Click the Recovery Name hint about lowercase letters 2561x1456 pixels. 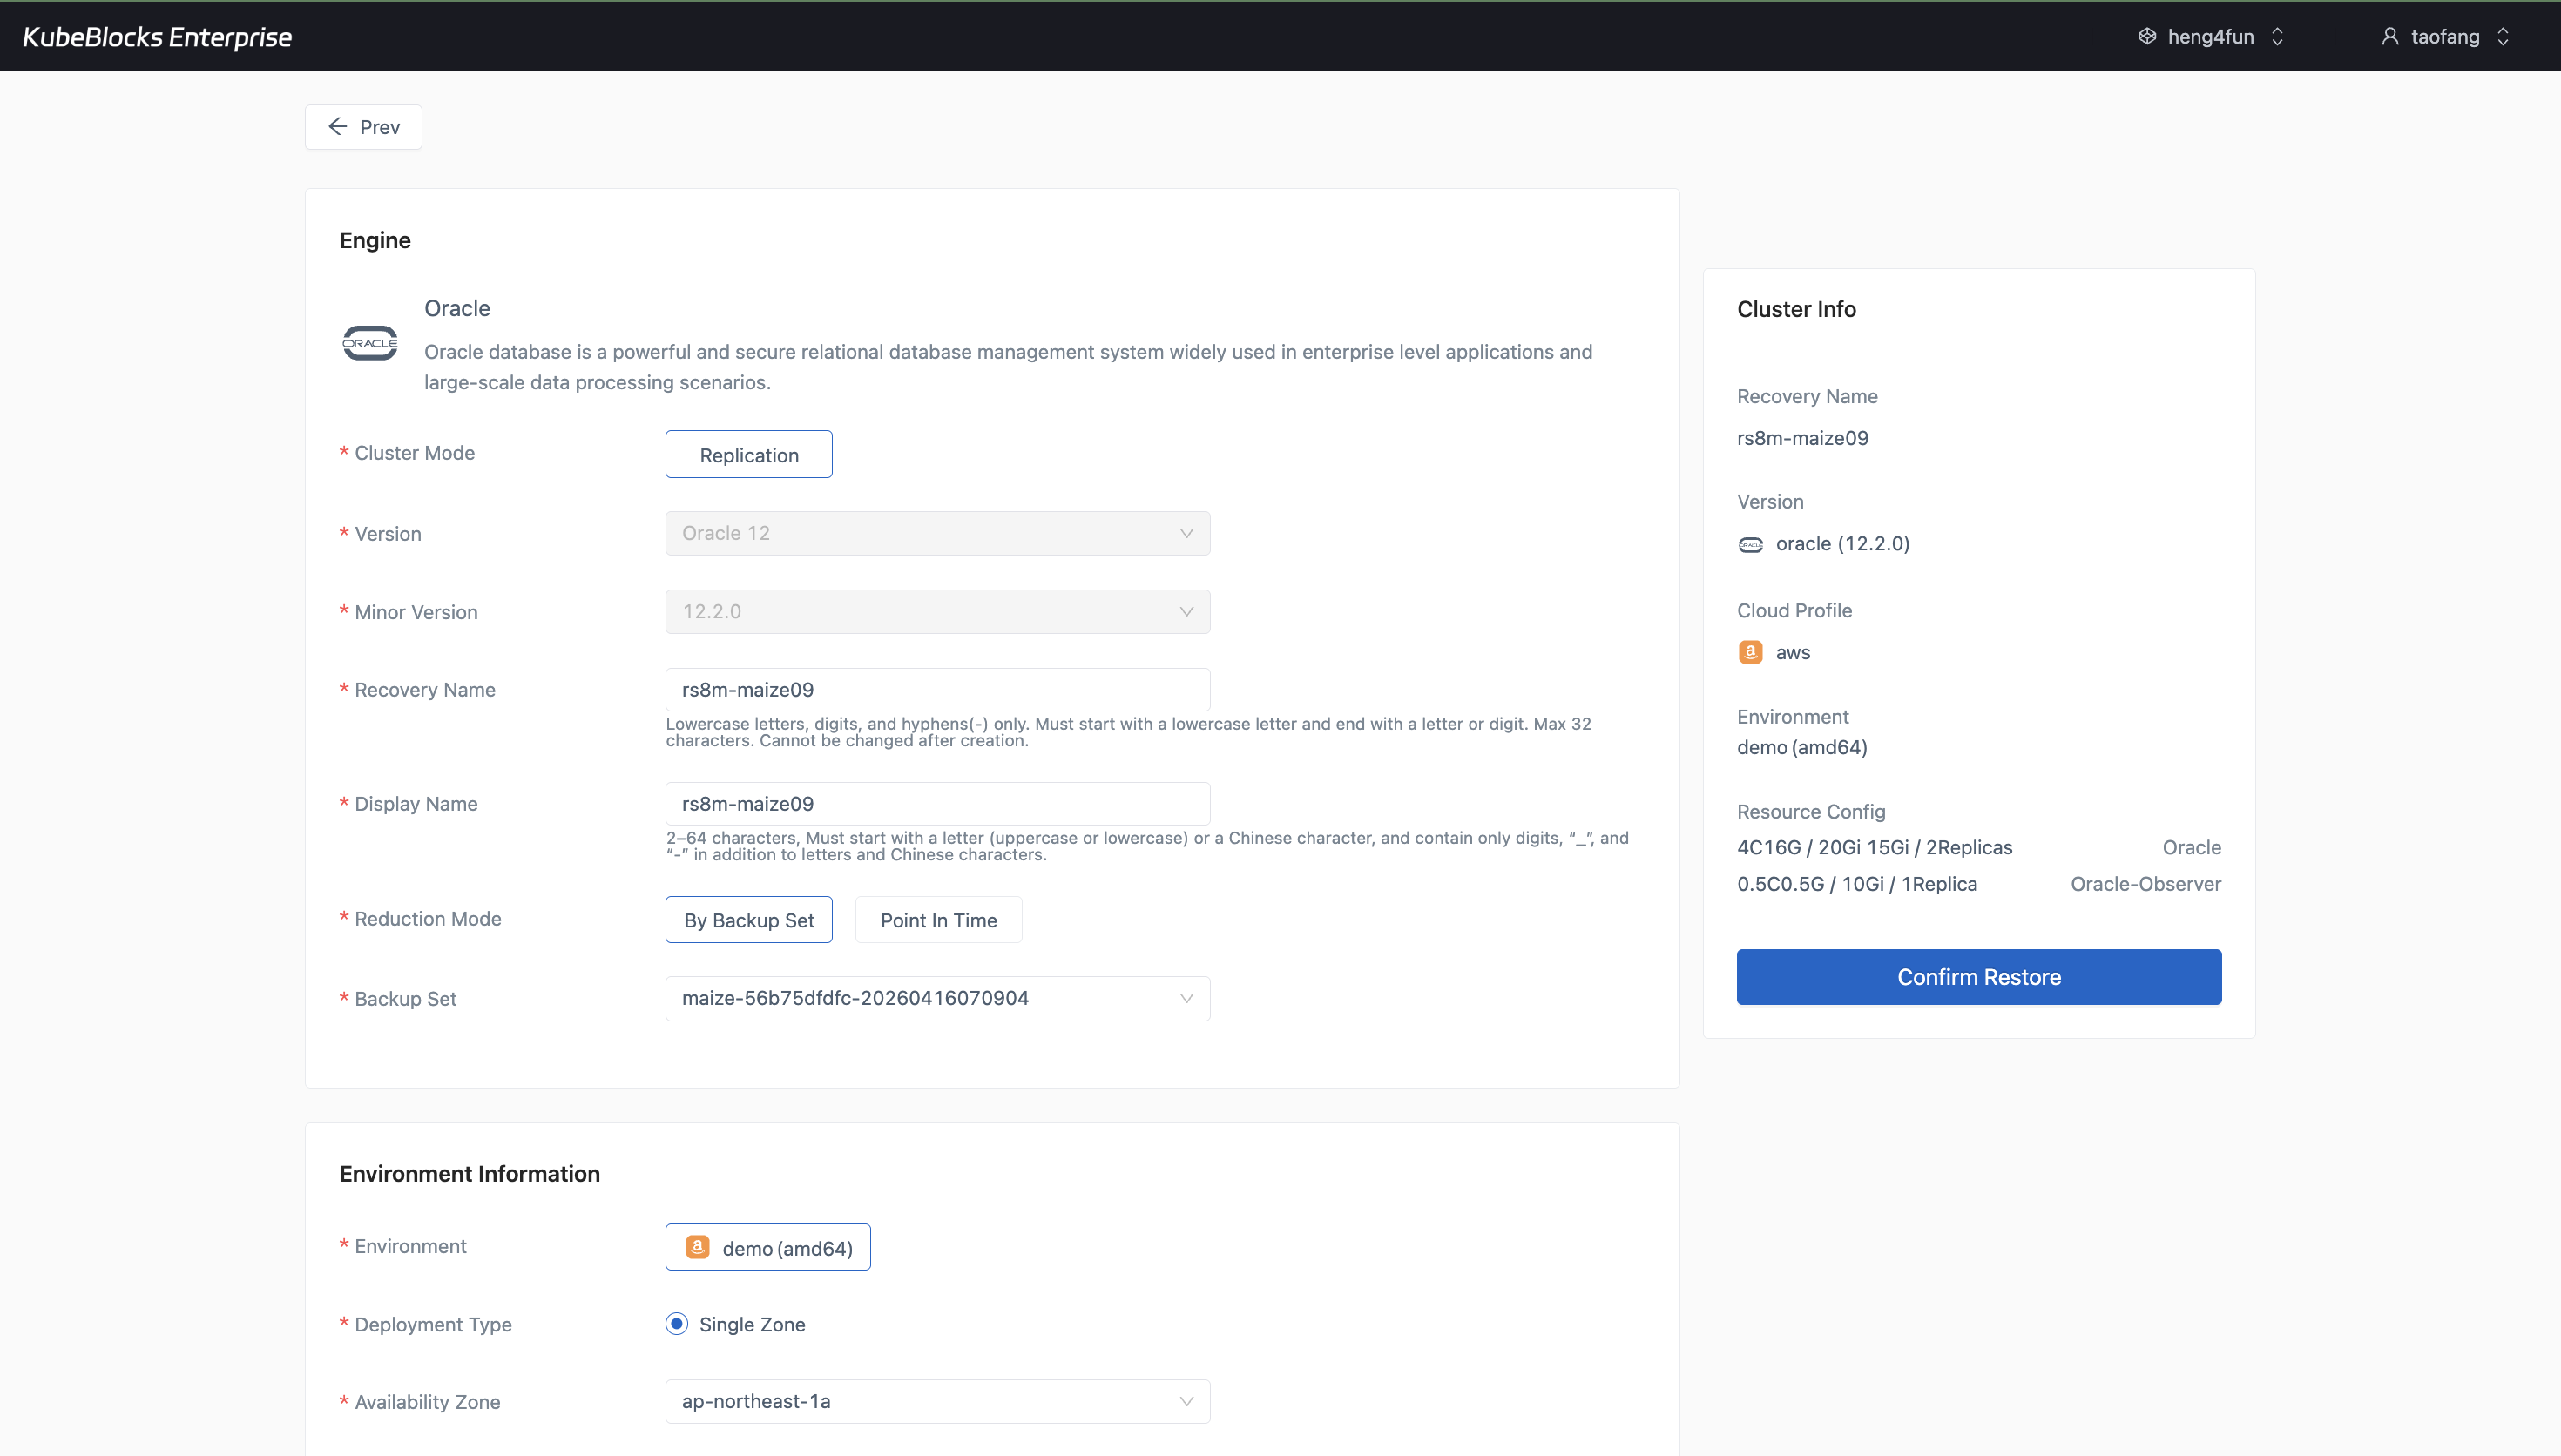pos(1127,732)
